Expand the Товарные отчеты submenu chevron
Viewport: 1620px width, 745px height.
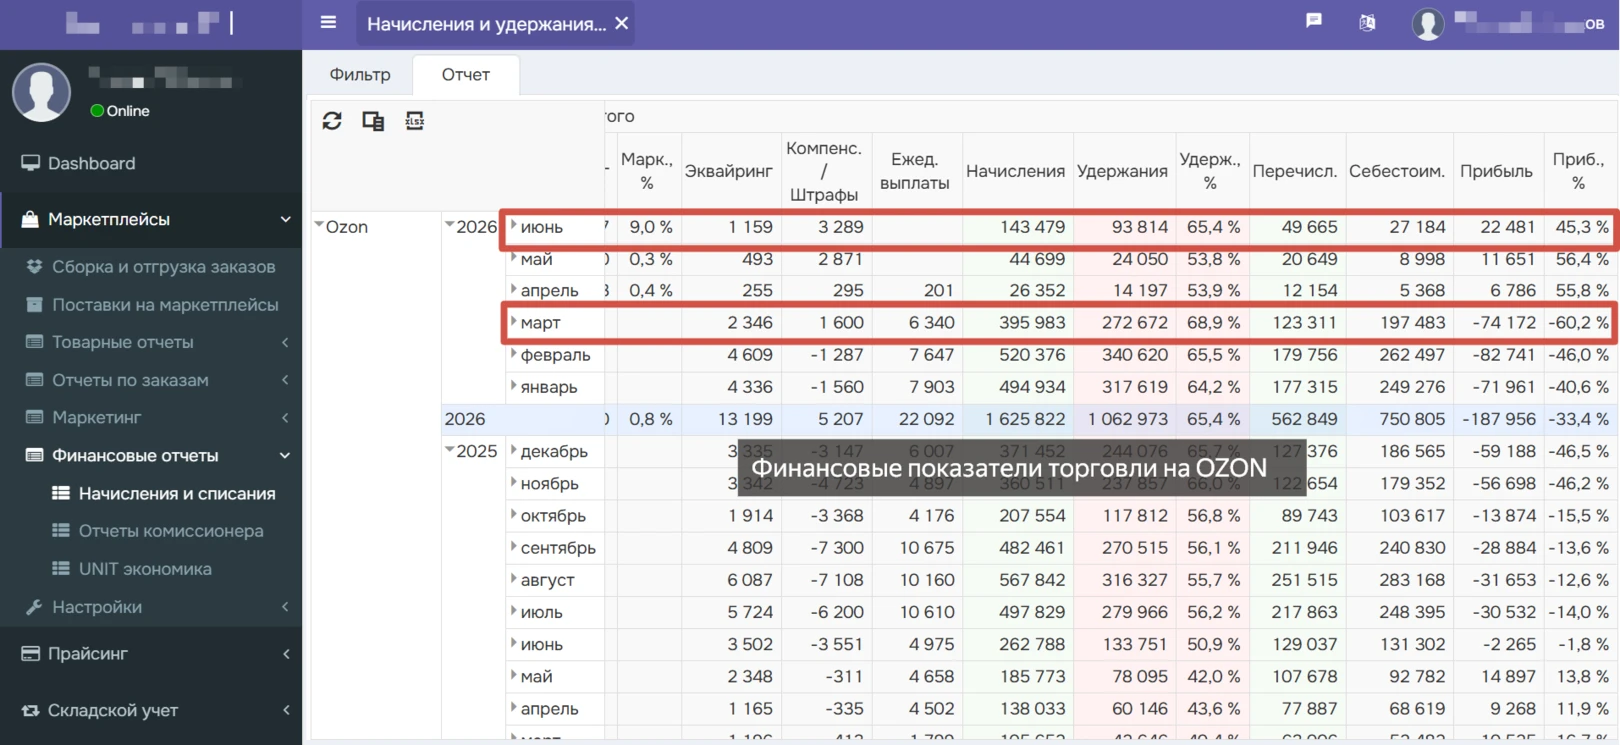[285, 342]
